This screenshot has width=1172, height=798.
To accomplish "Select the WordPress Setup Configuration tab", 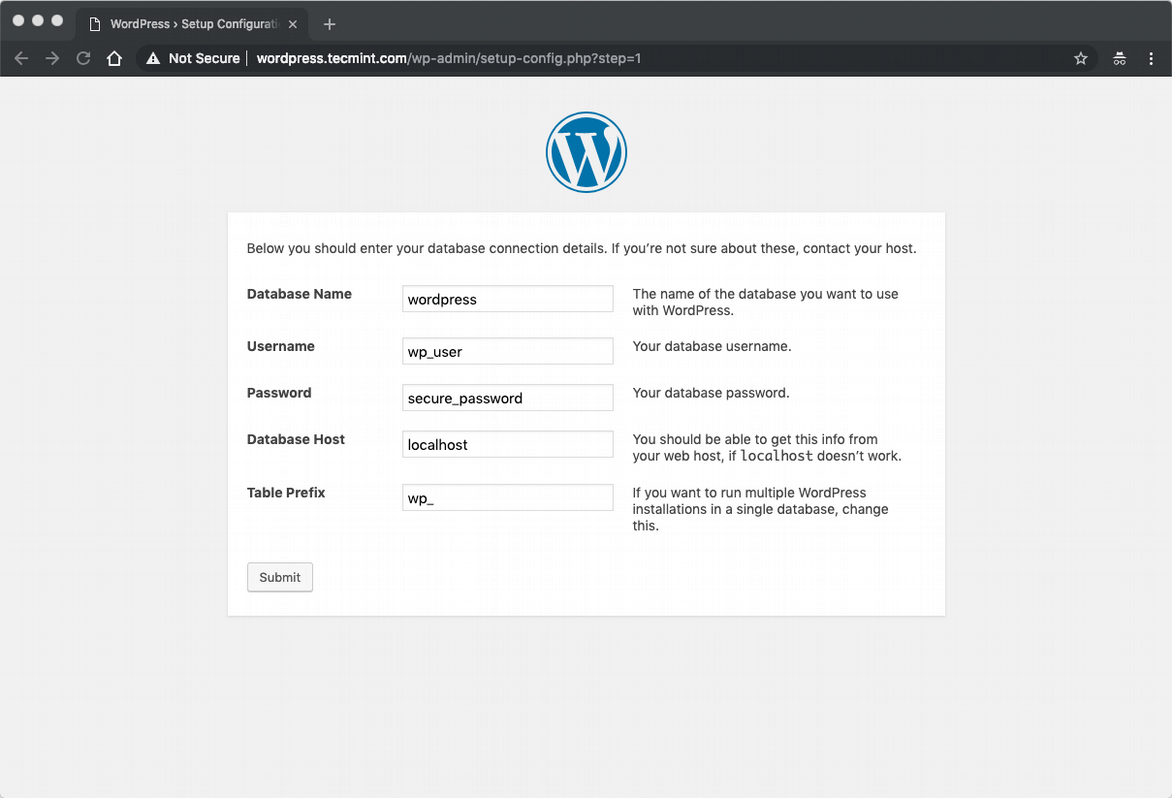I will [193, 24].
